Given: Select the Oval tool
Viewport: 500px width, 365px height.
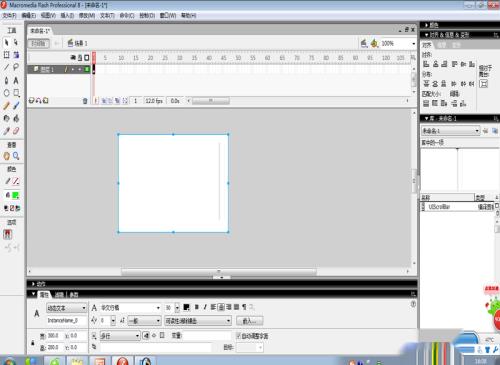Looking at the screenshot, I should (6, 93).
